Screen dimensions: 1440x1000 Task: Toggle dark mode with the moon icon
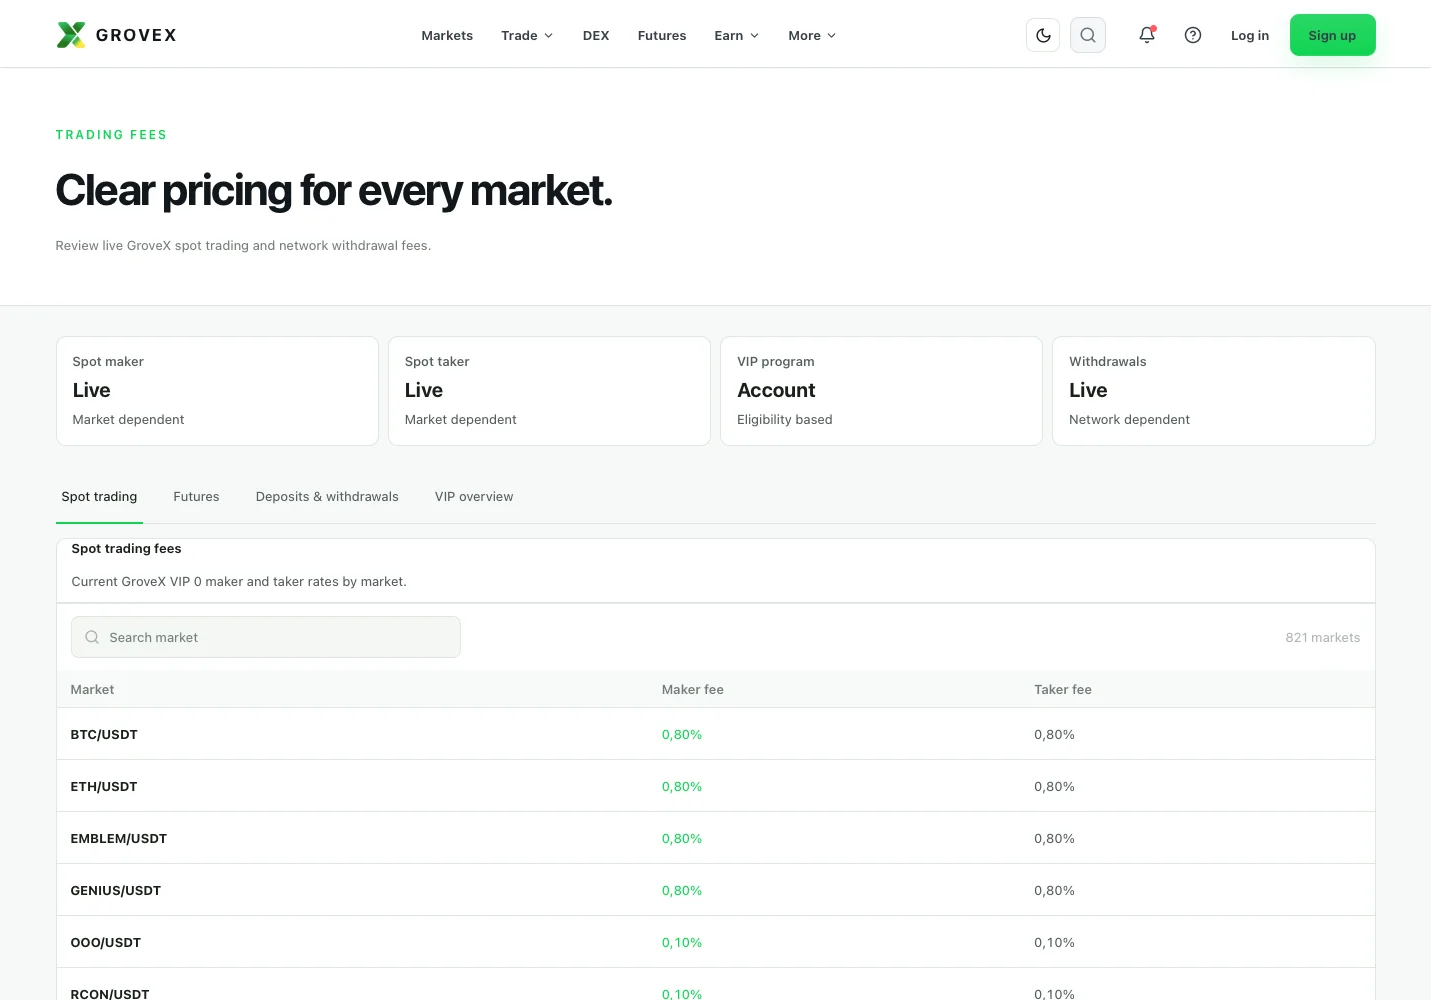(1043, 35)
